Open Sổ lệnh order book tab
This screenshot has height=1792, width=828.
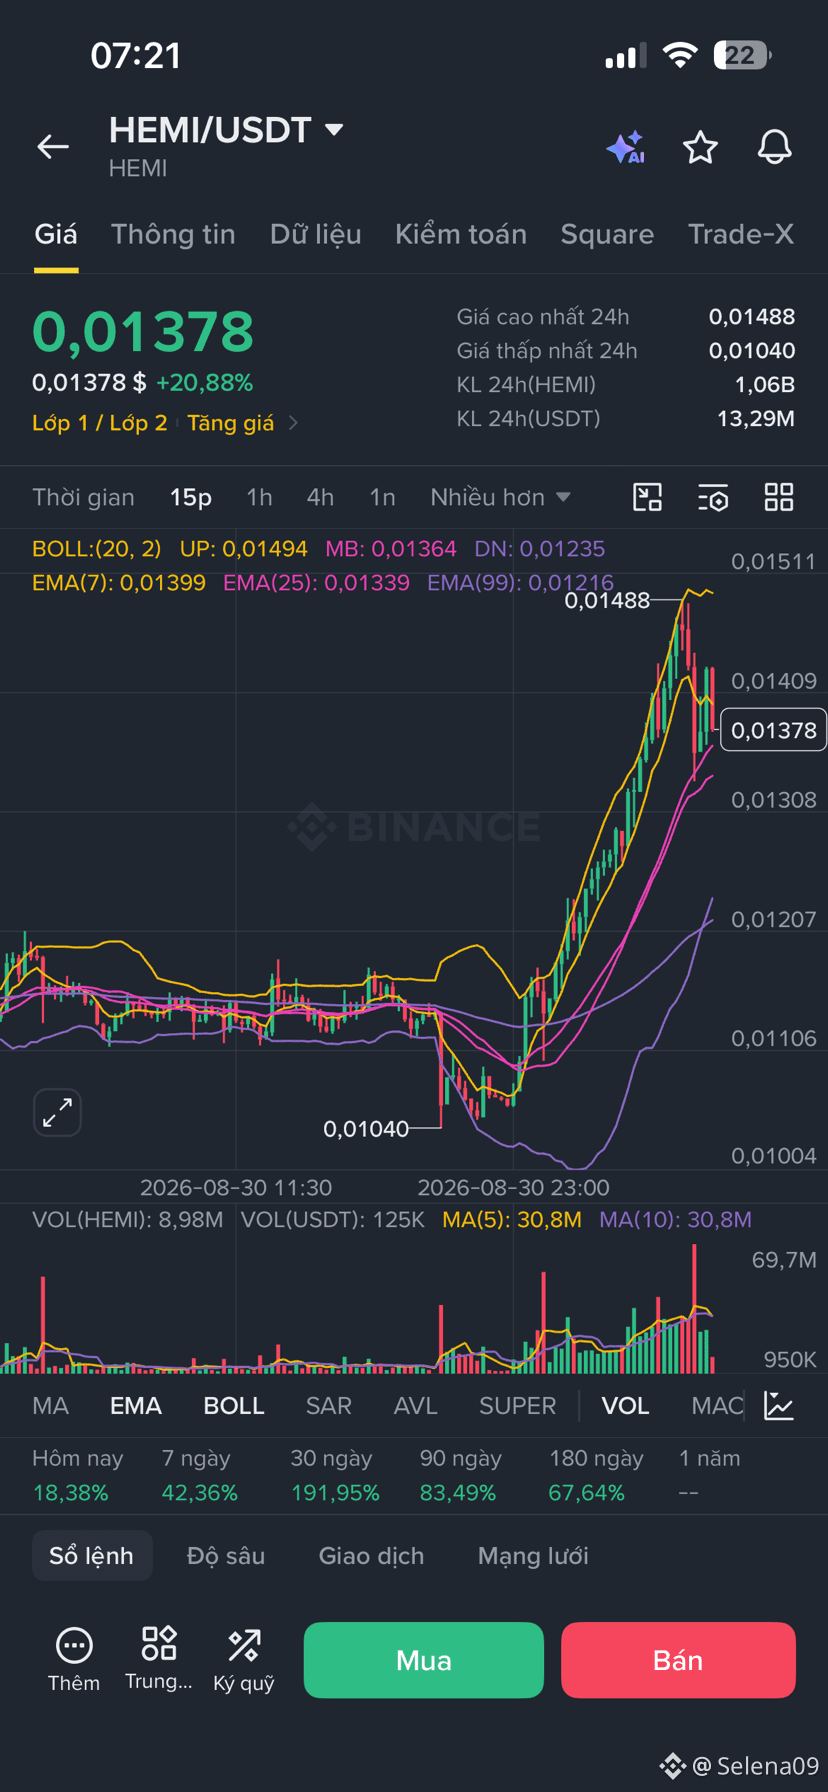point(92,1555)
